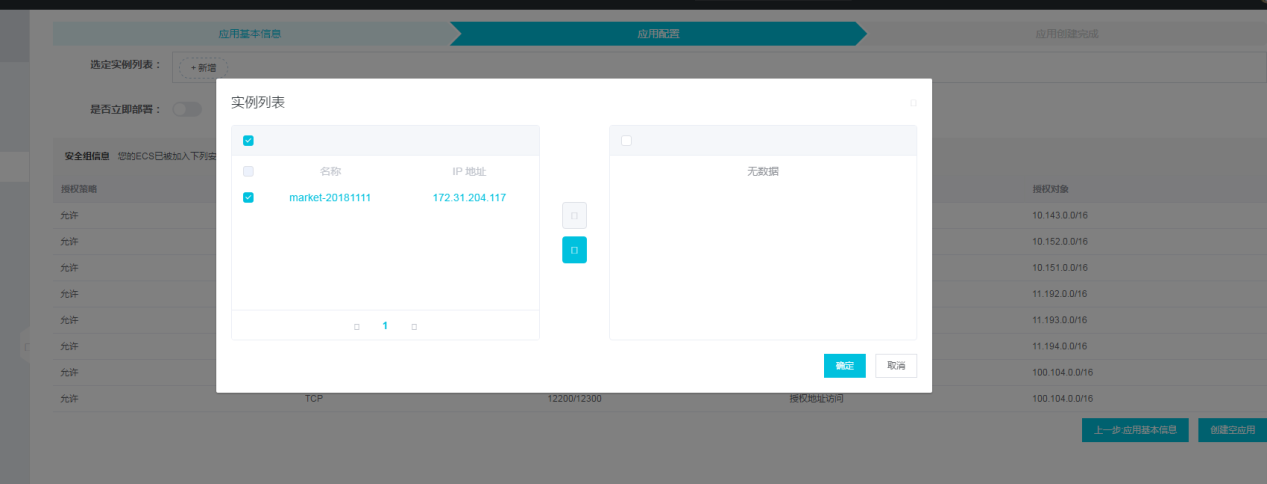Click cell 10.143.0.0/16
Screen dimensions: 1267x484
pyautogui.click(x=1062, y=215)
